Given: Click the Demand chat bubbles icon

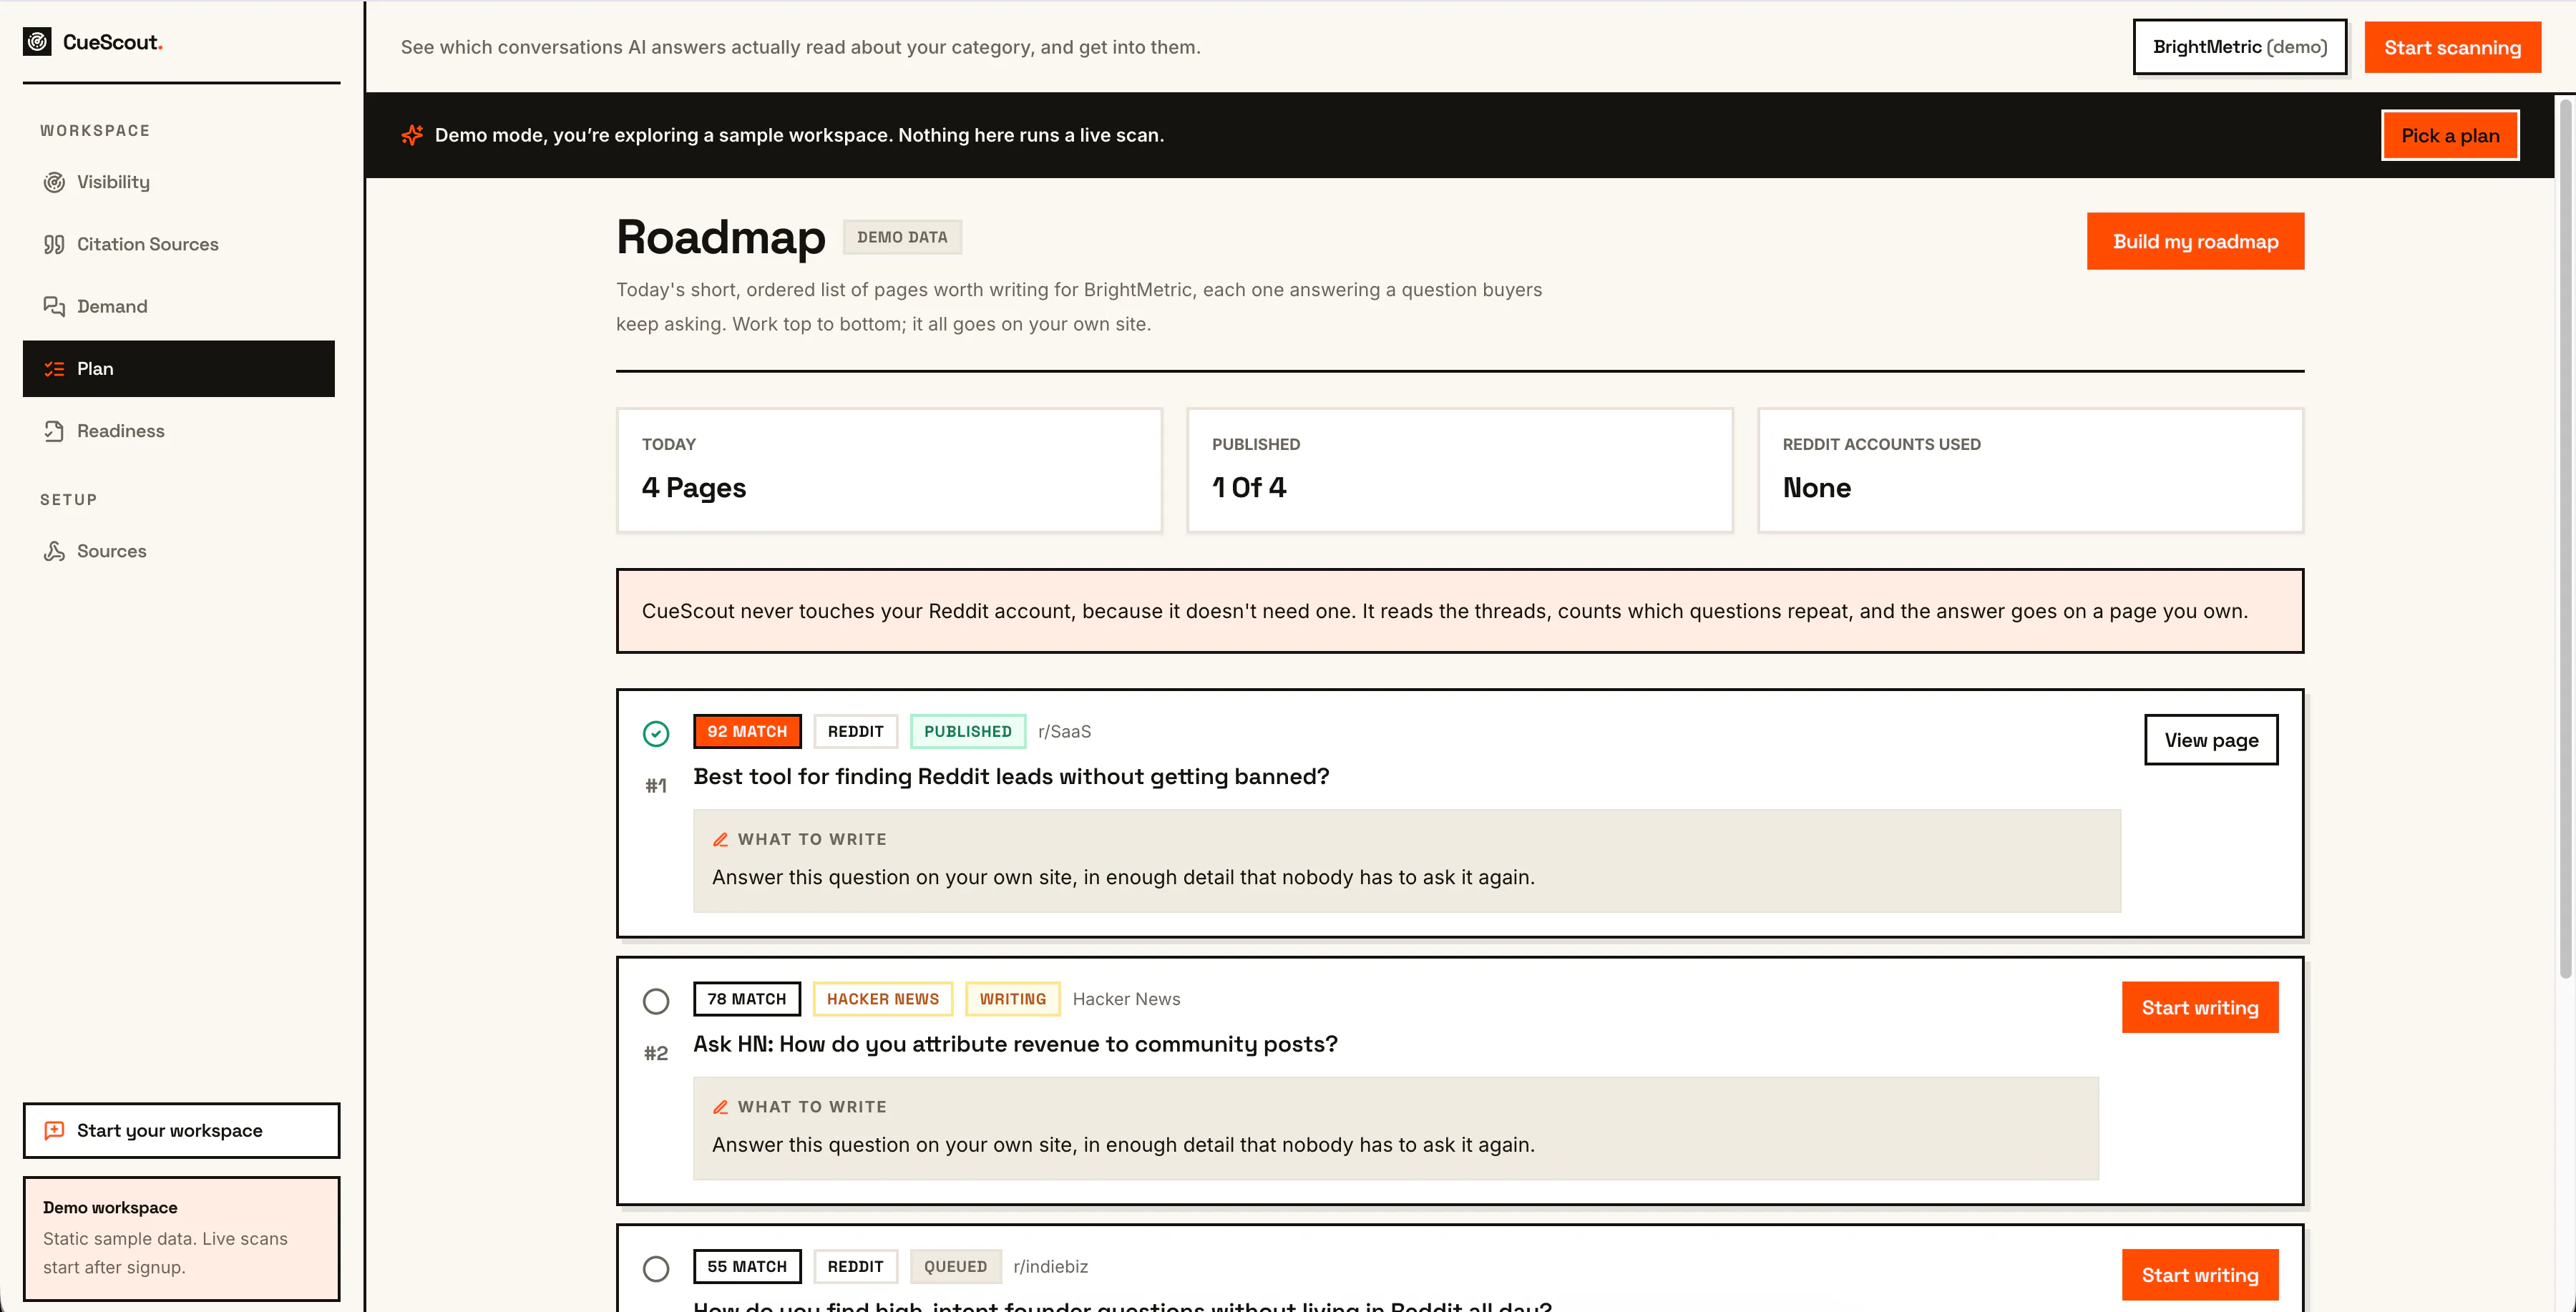Looking at the screenshot, I should pos(54,306).
